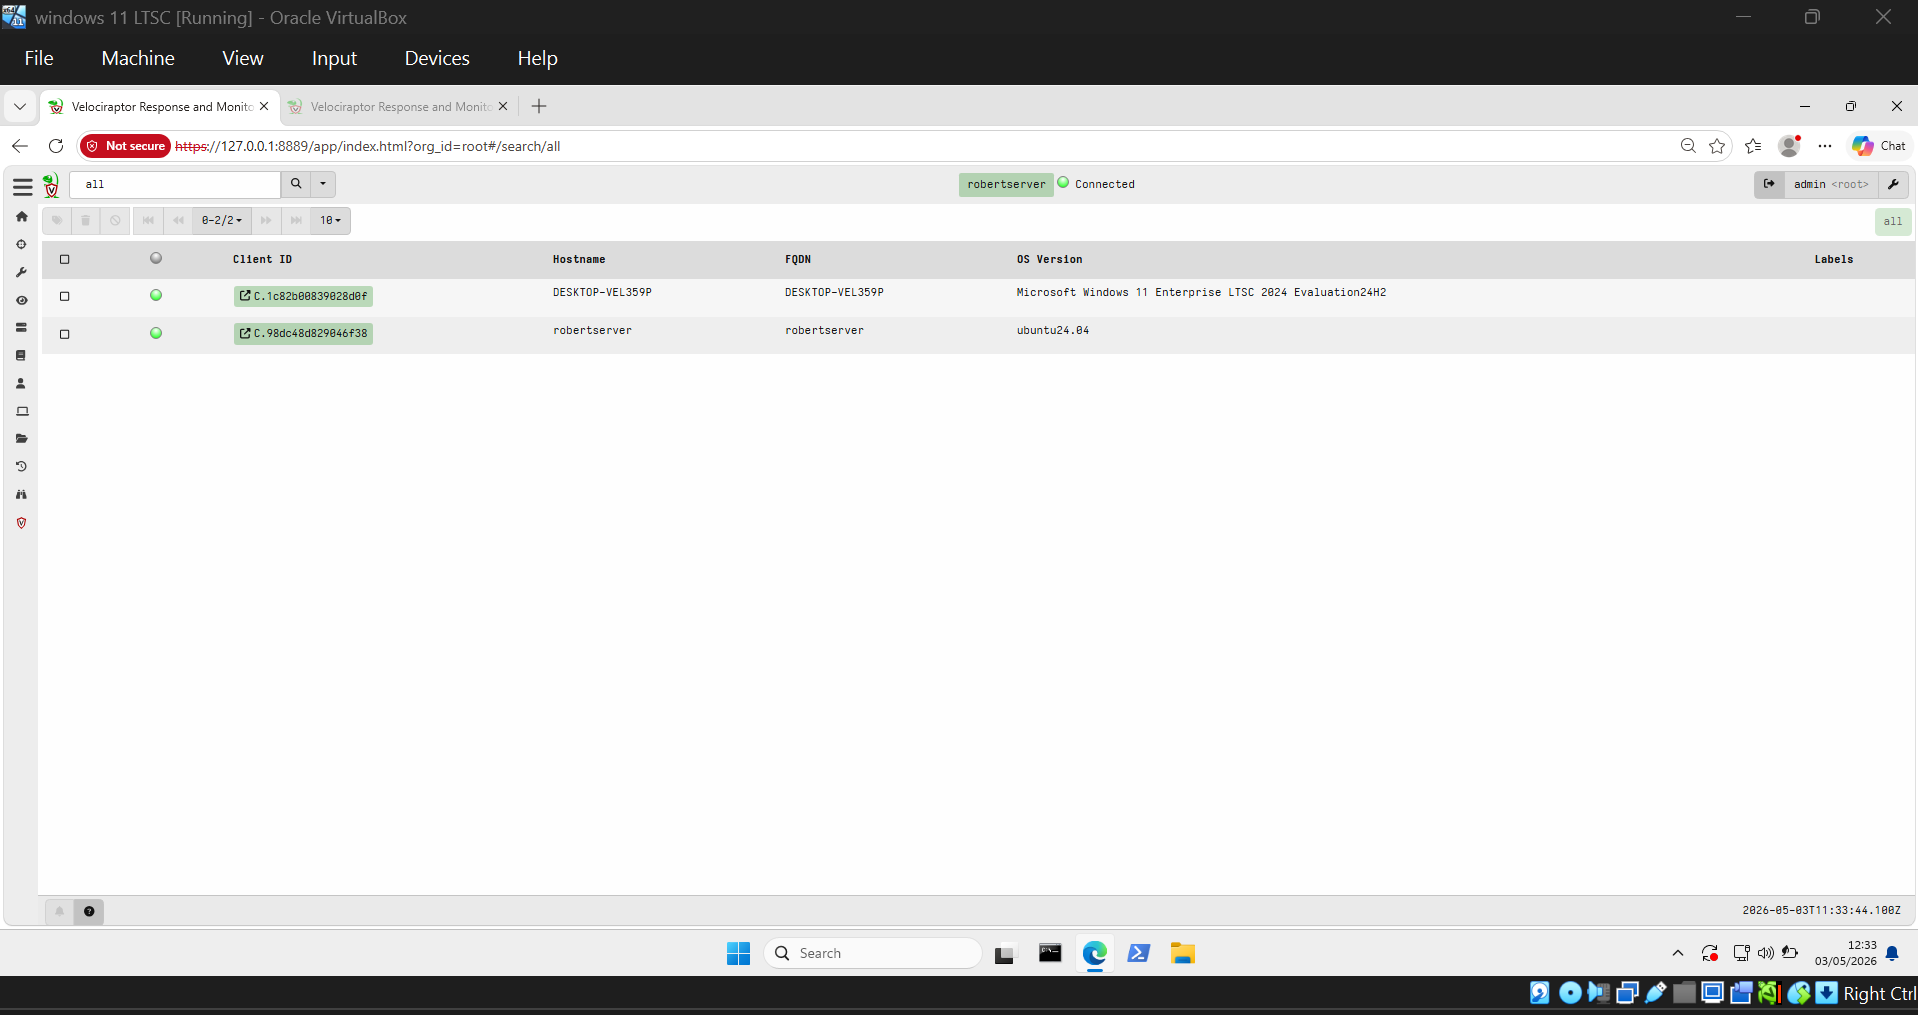Viewport: 1918px width, 1015px height.
Task: Open the wrench icon in the left sidebar
Action: point(21,272)
